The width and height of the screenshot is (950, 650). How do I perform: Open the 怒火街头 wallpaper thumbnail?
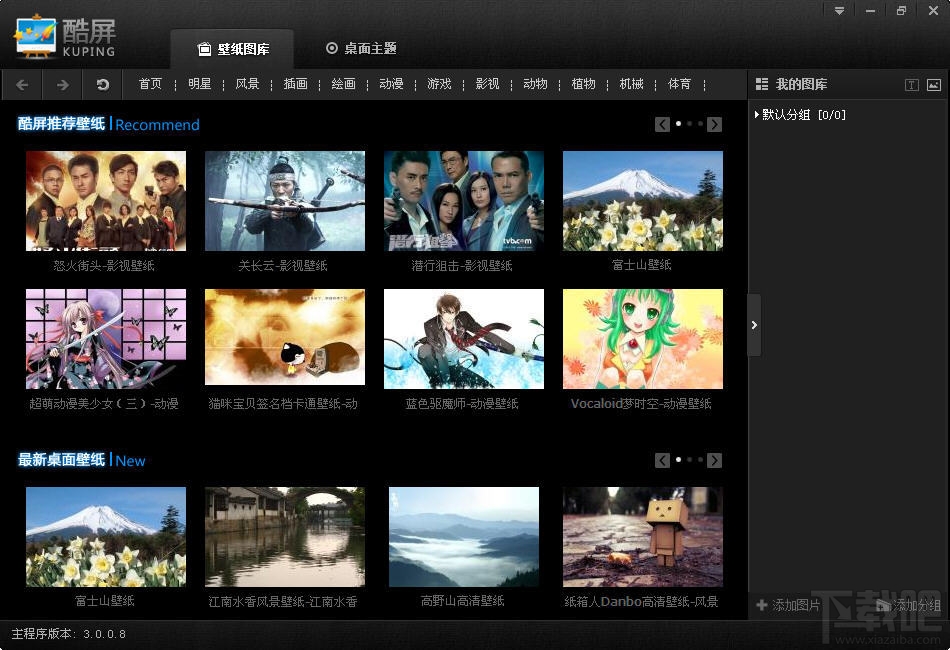pos(106,201)
